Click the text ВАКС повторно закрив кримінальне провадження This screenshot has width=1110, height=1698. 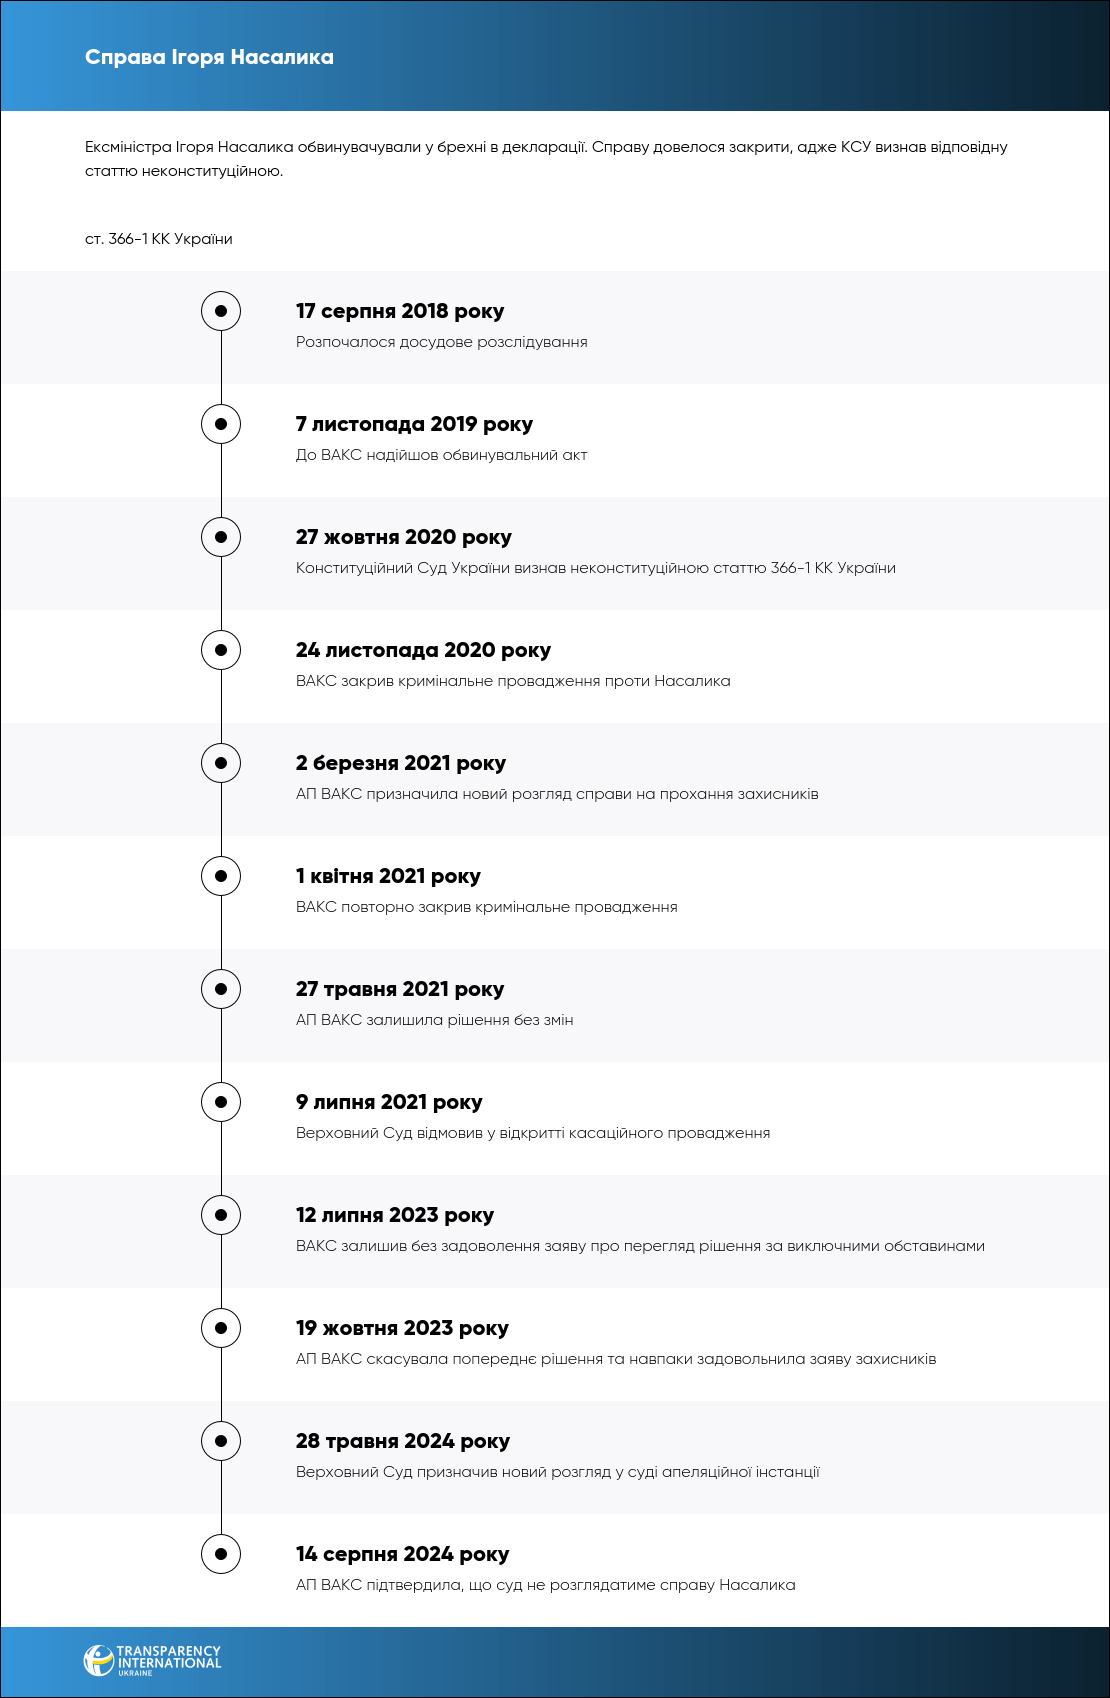[486, 907]
